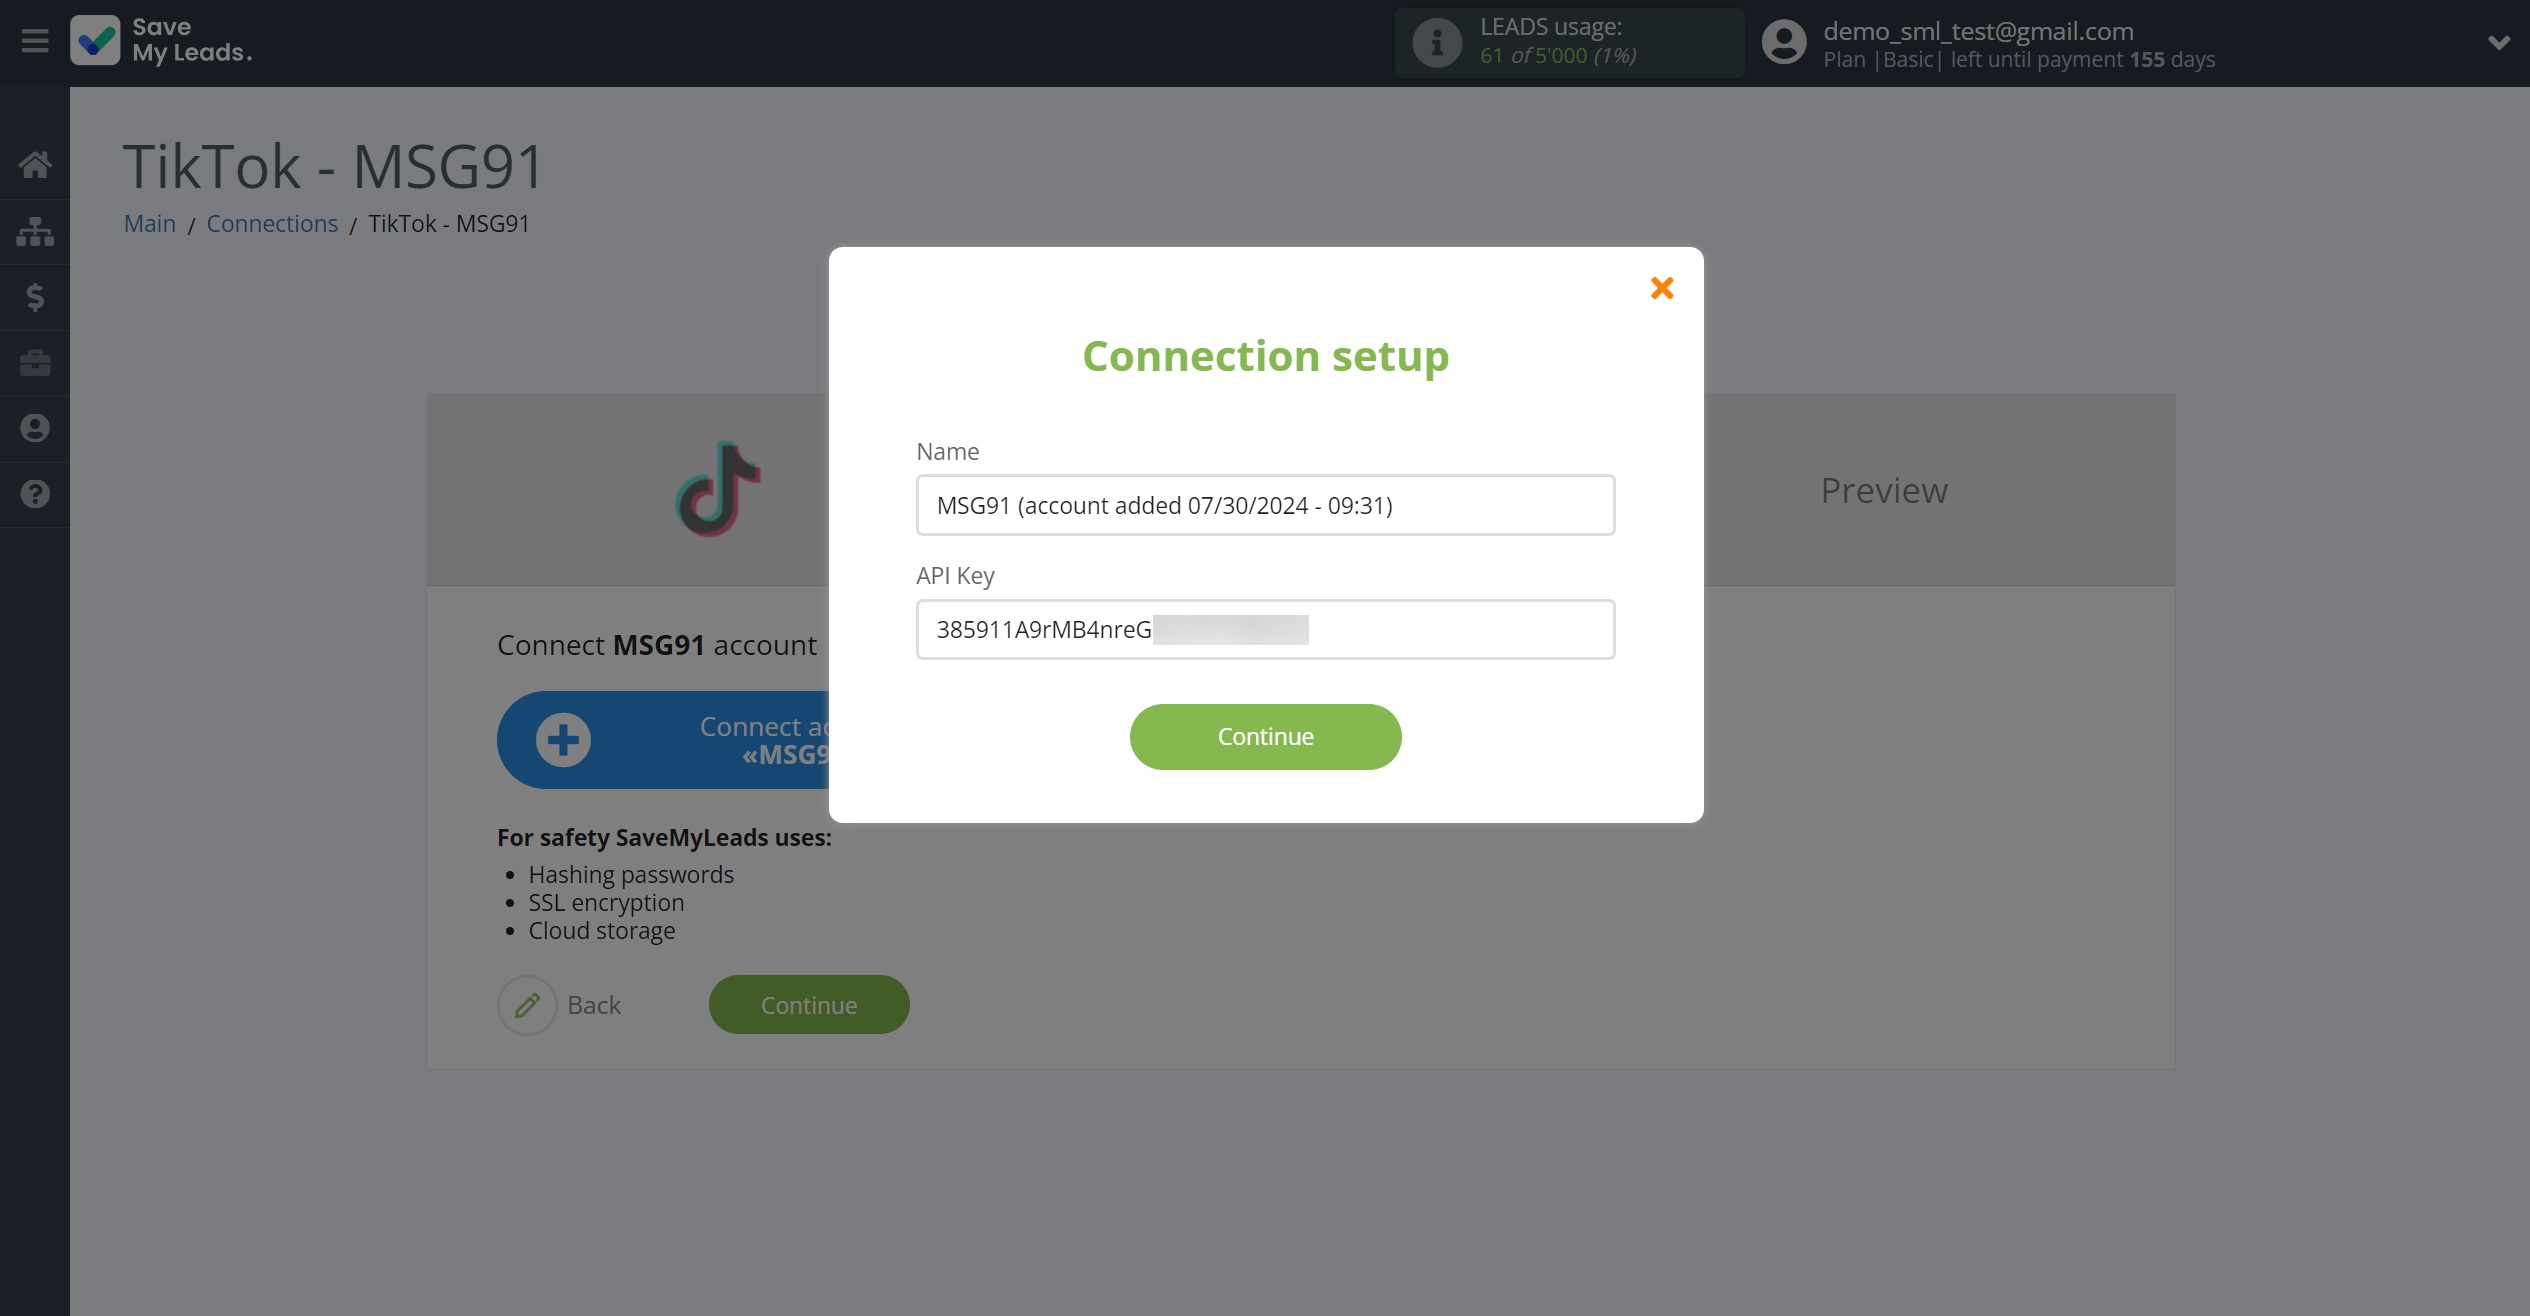
Task: Click the account info icon in top bar
Action: coord(1779,44)
